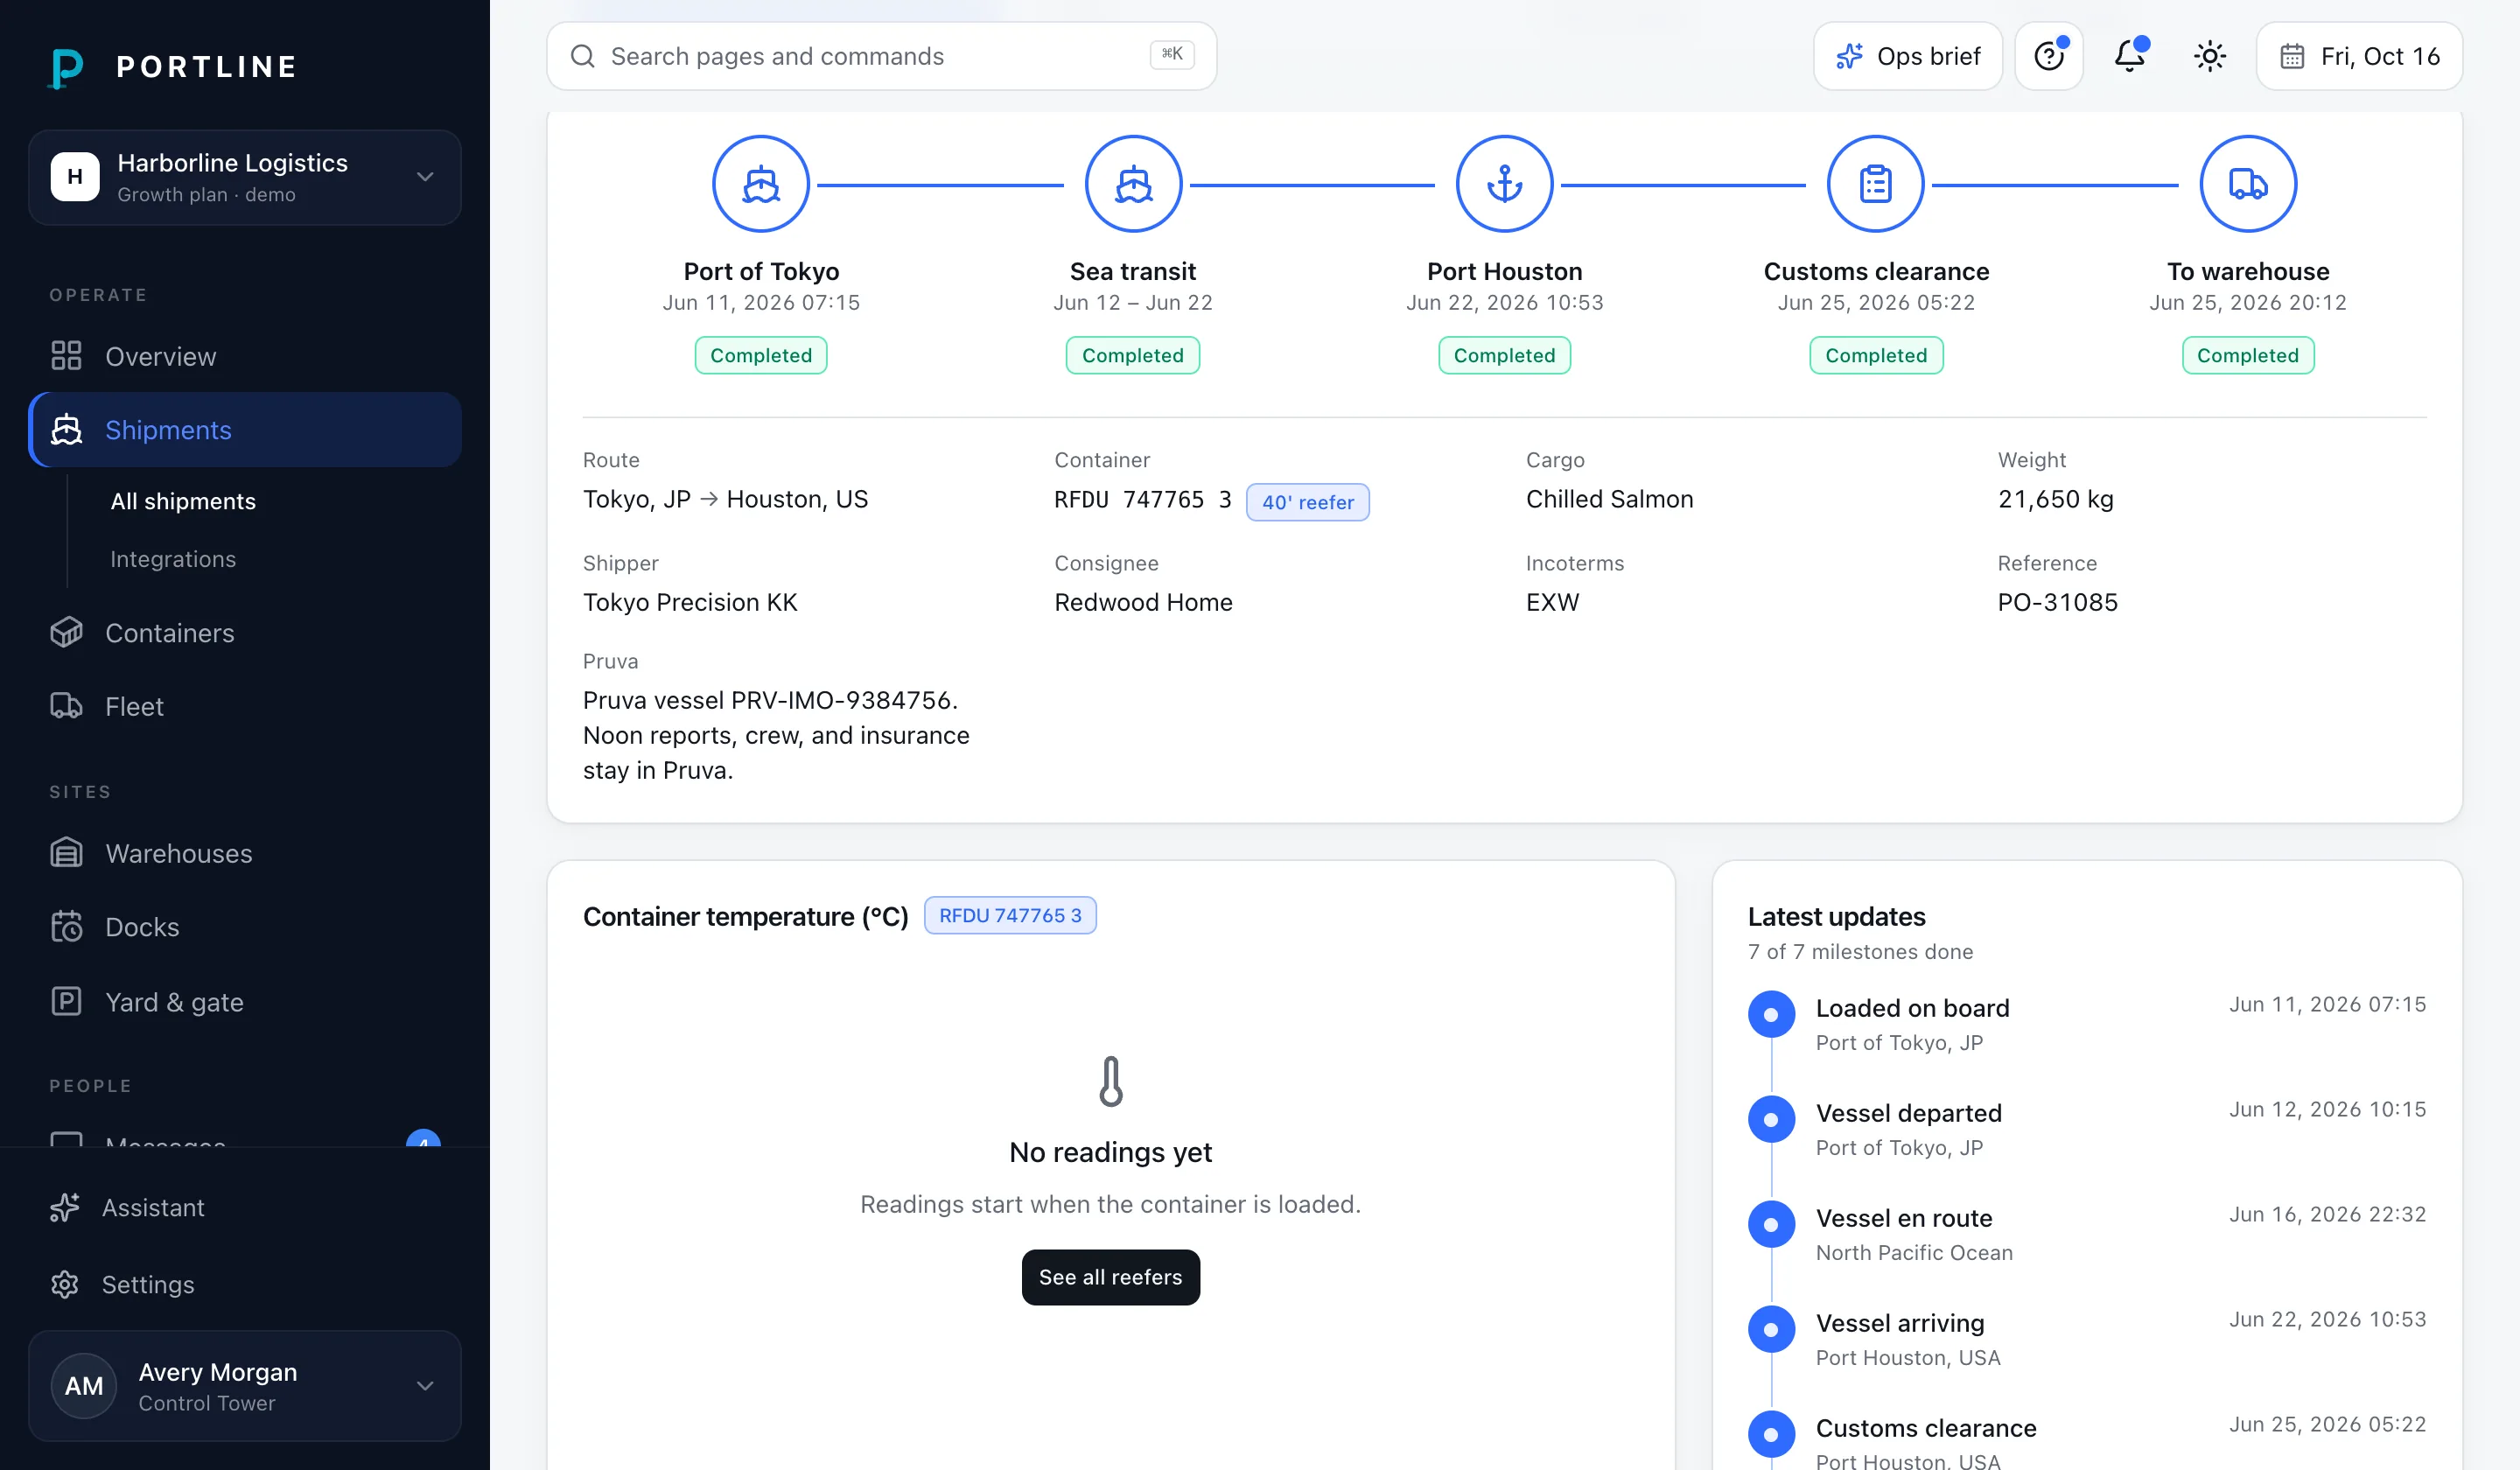Click the Customs clearance clipboard icon
This screenshot has width=2520, height=1470.
coord(1876,184)
